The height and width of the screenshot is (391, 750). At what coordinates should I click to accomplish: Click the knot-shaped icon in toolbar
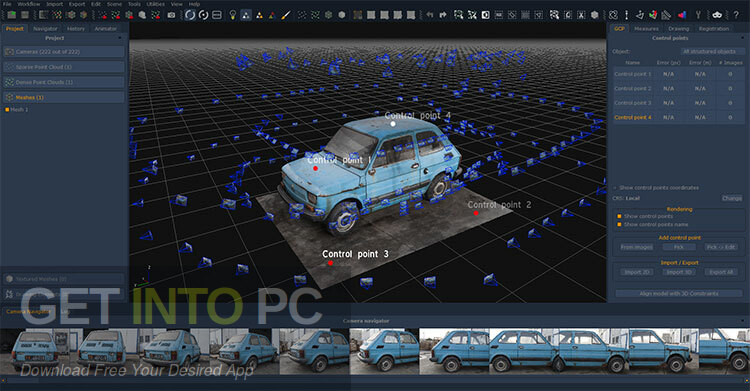coord(613,15)
